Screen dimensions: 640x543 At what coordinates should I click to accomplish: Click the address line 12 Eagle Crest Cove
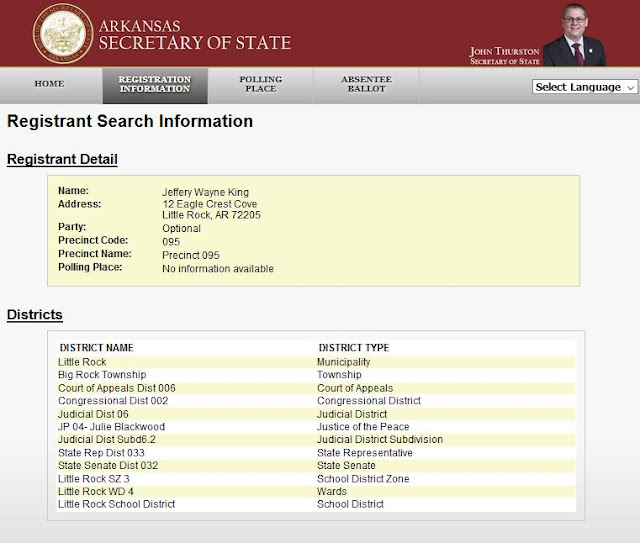210,204
